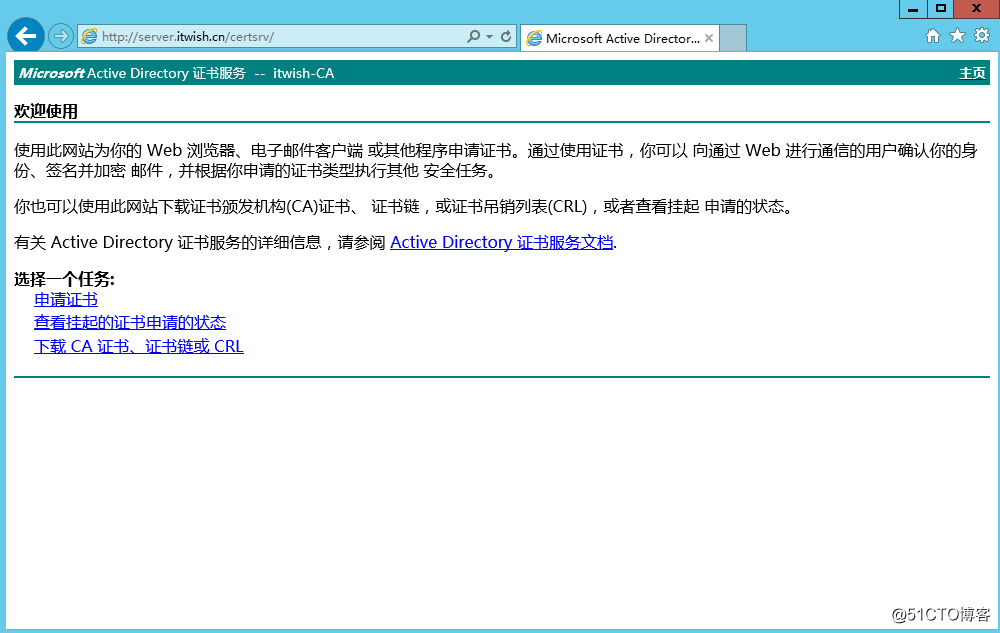Close the Microsoft Active Directory tab
The height and width of the screenshot is (633, 1000).
(709, 38)
